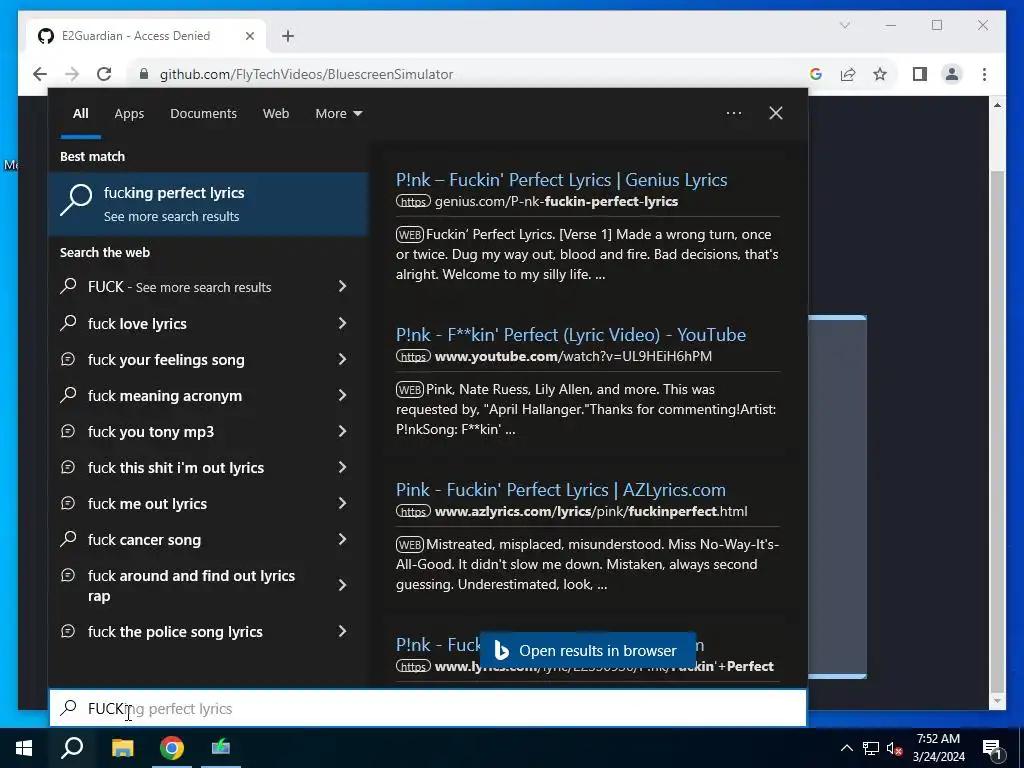The height and width of the screenshot is (768, 1024).
Task: Click the magnifier icon in search box
Action: [69, 708]
